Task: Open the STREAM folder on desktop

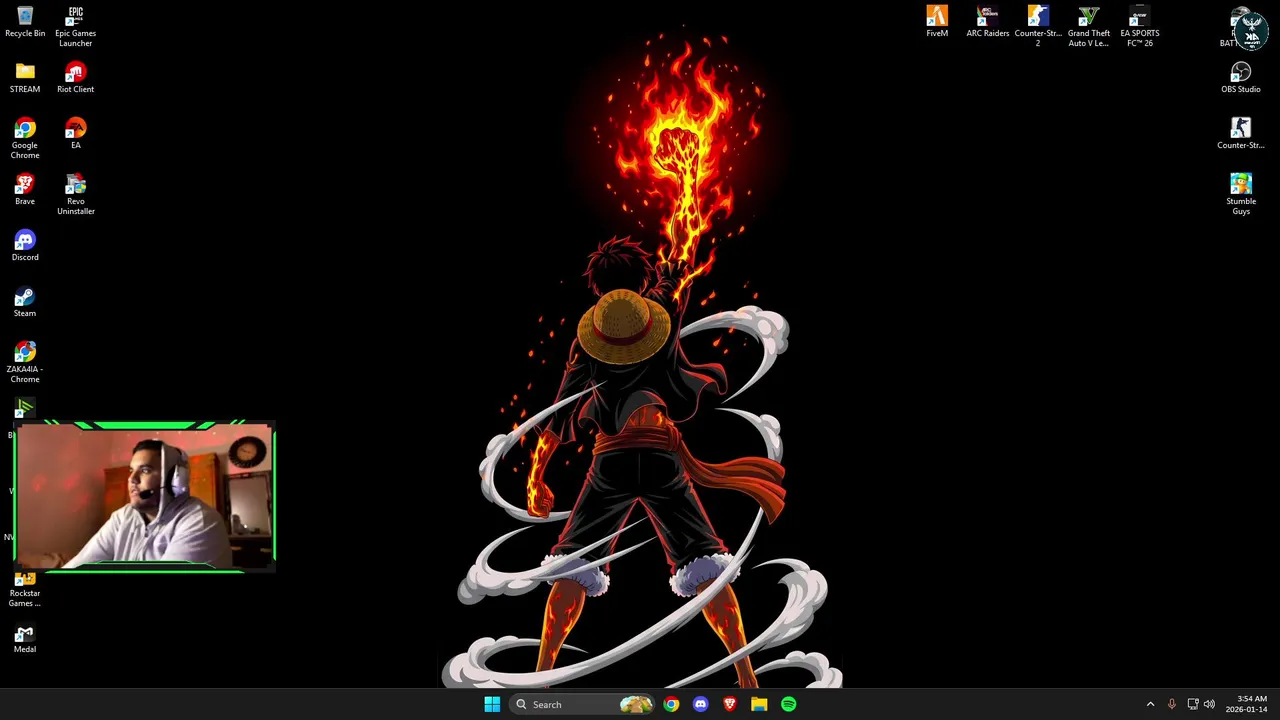Action: coord(25,78)
